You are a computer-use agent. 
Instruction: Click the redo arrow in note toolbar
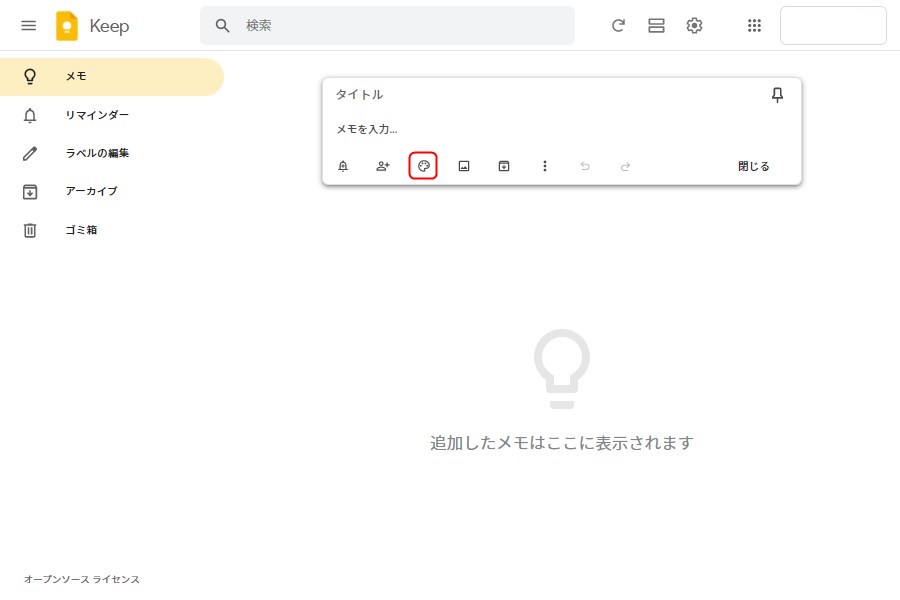(x=625, y=166)
